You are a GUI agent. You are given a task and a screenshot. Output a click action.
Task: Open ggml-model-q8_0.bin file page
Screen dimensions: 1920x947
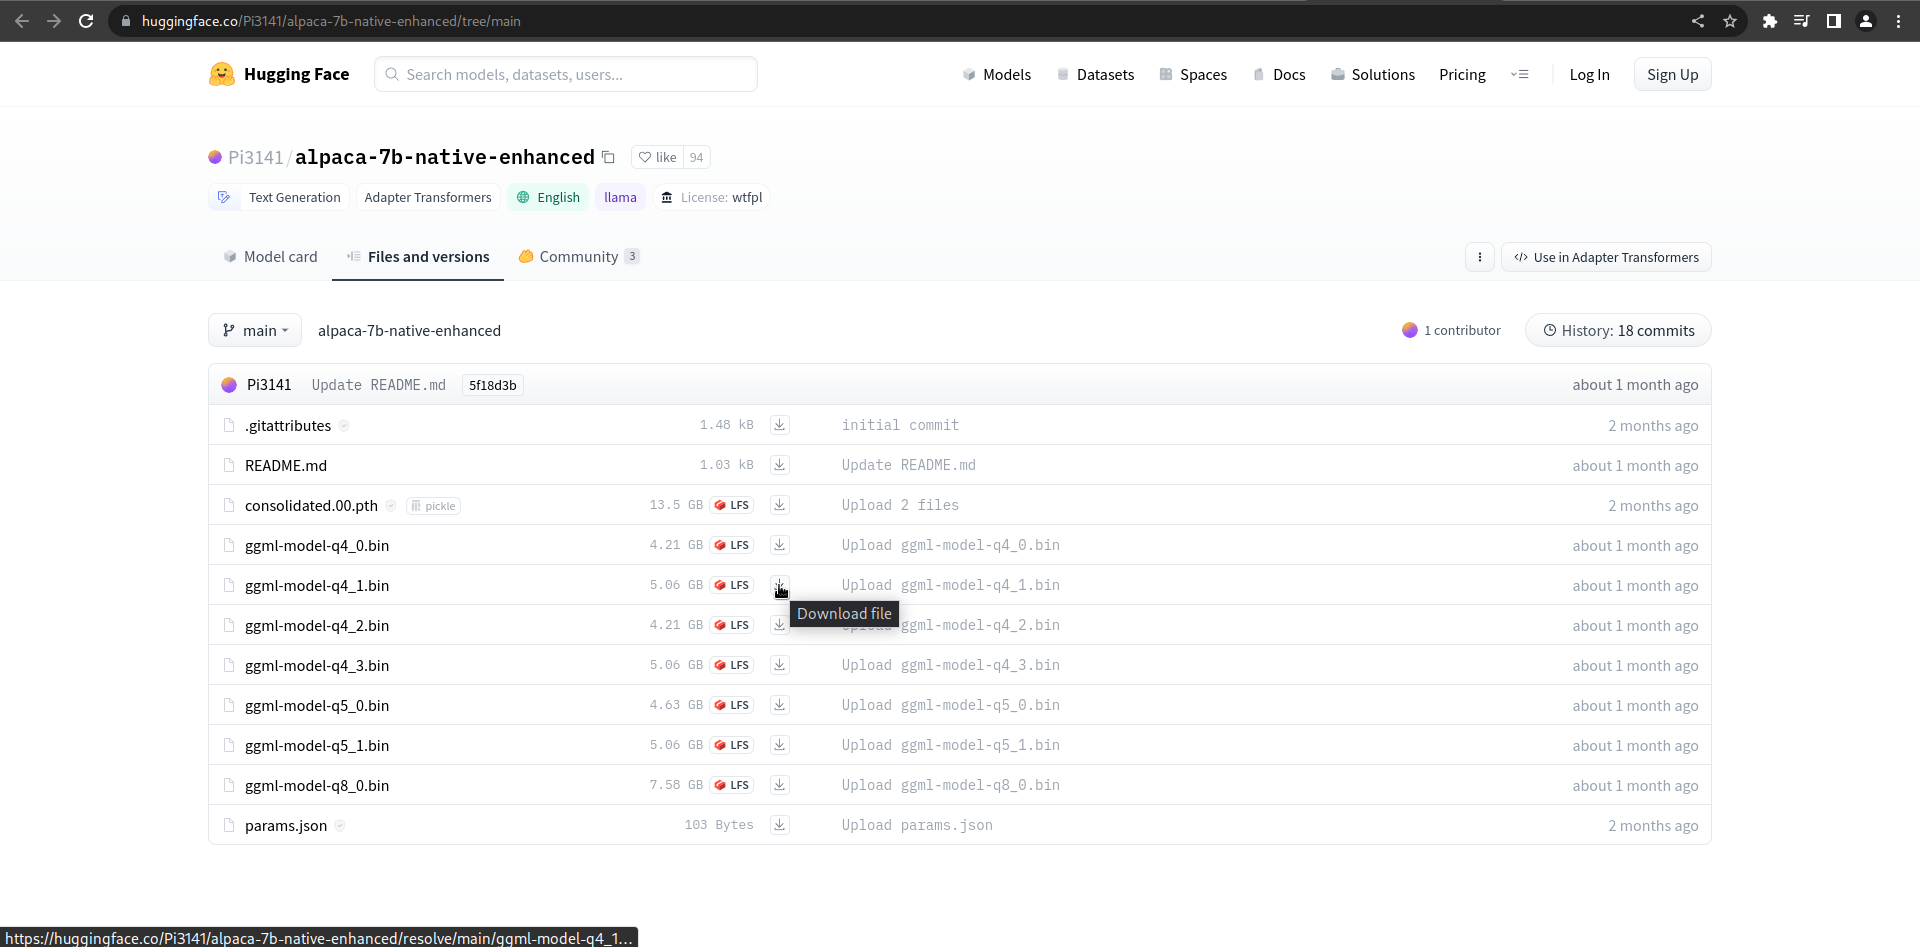pyautogui.click(x=317, y=785)
